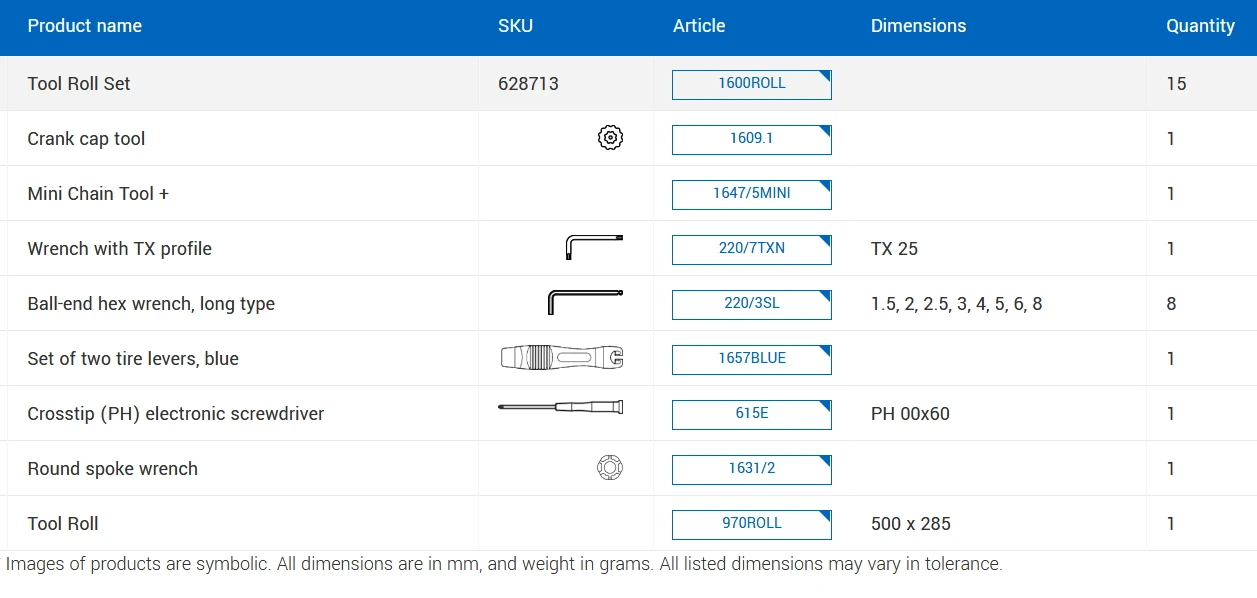Open article 1657BLUE
1257x598 pixels.
click(751, 359)
